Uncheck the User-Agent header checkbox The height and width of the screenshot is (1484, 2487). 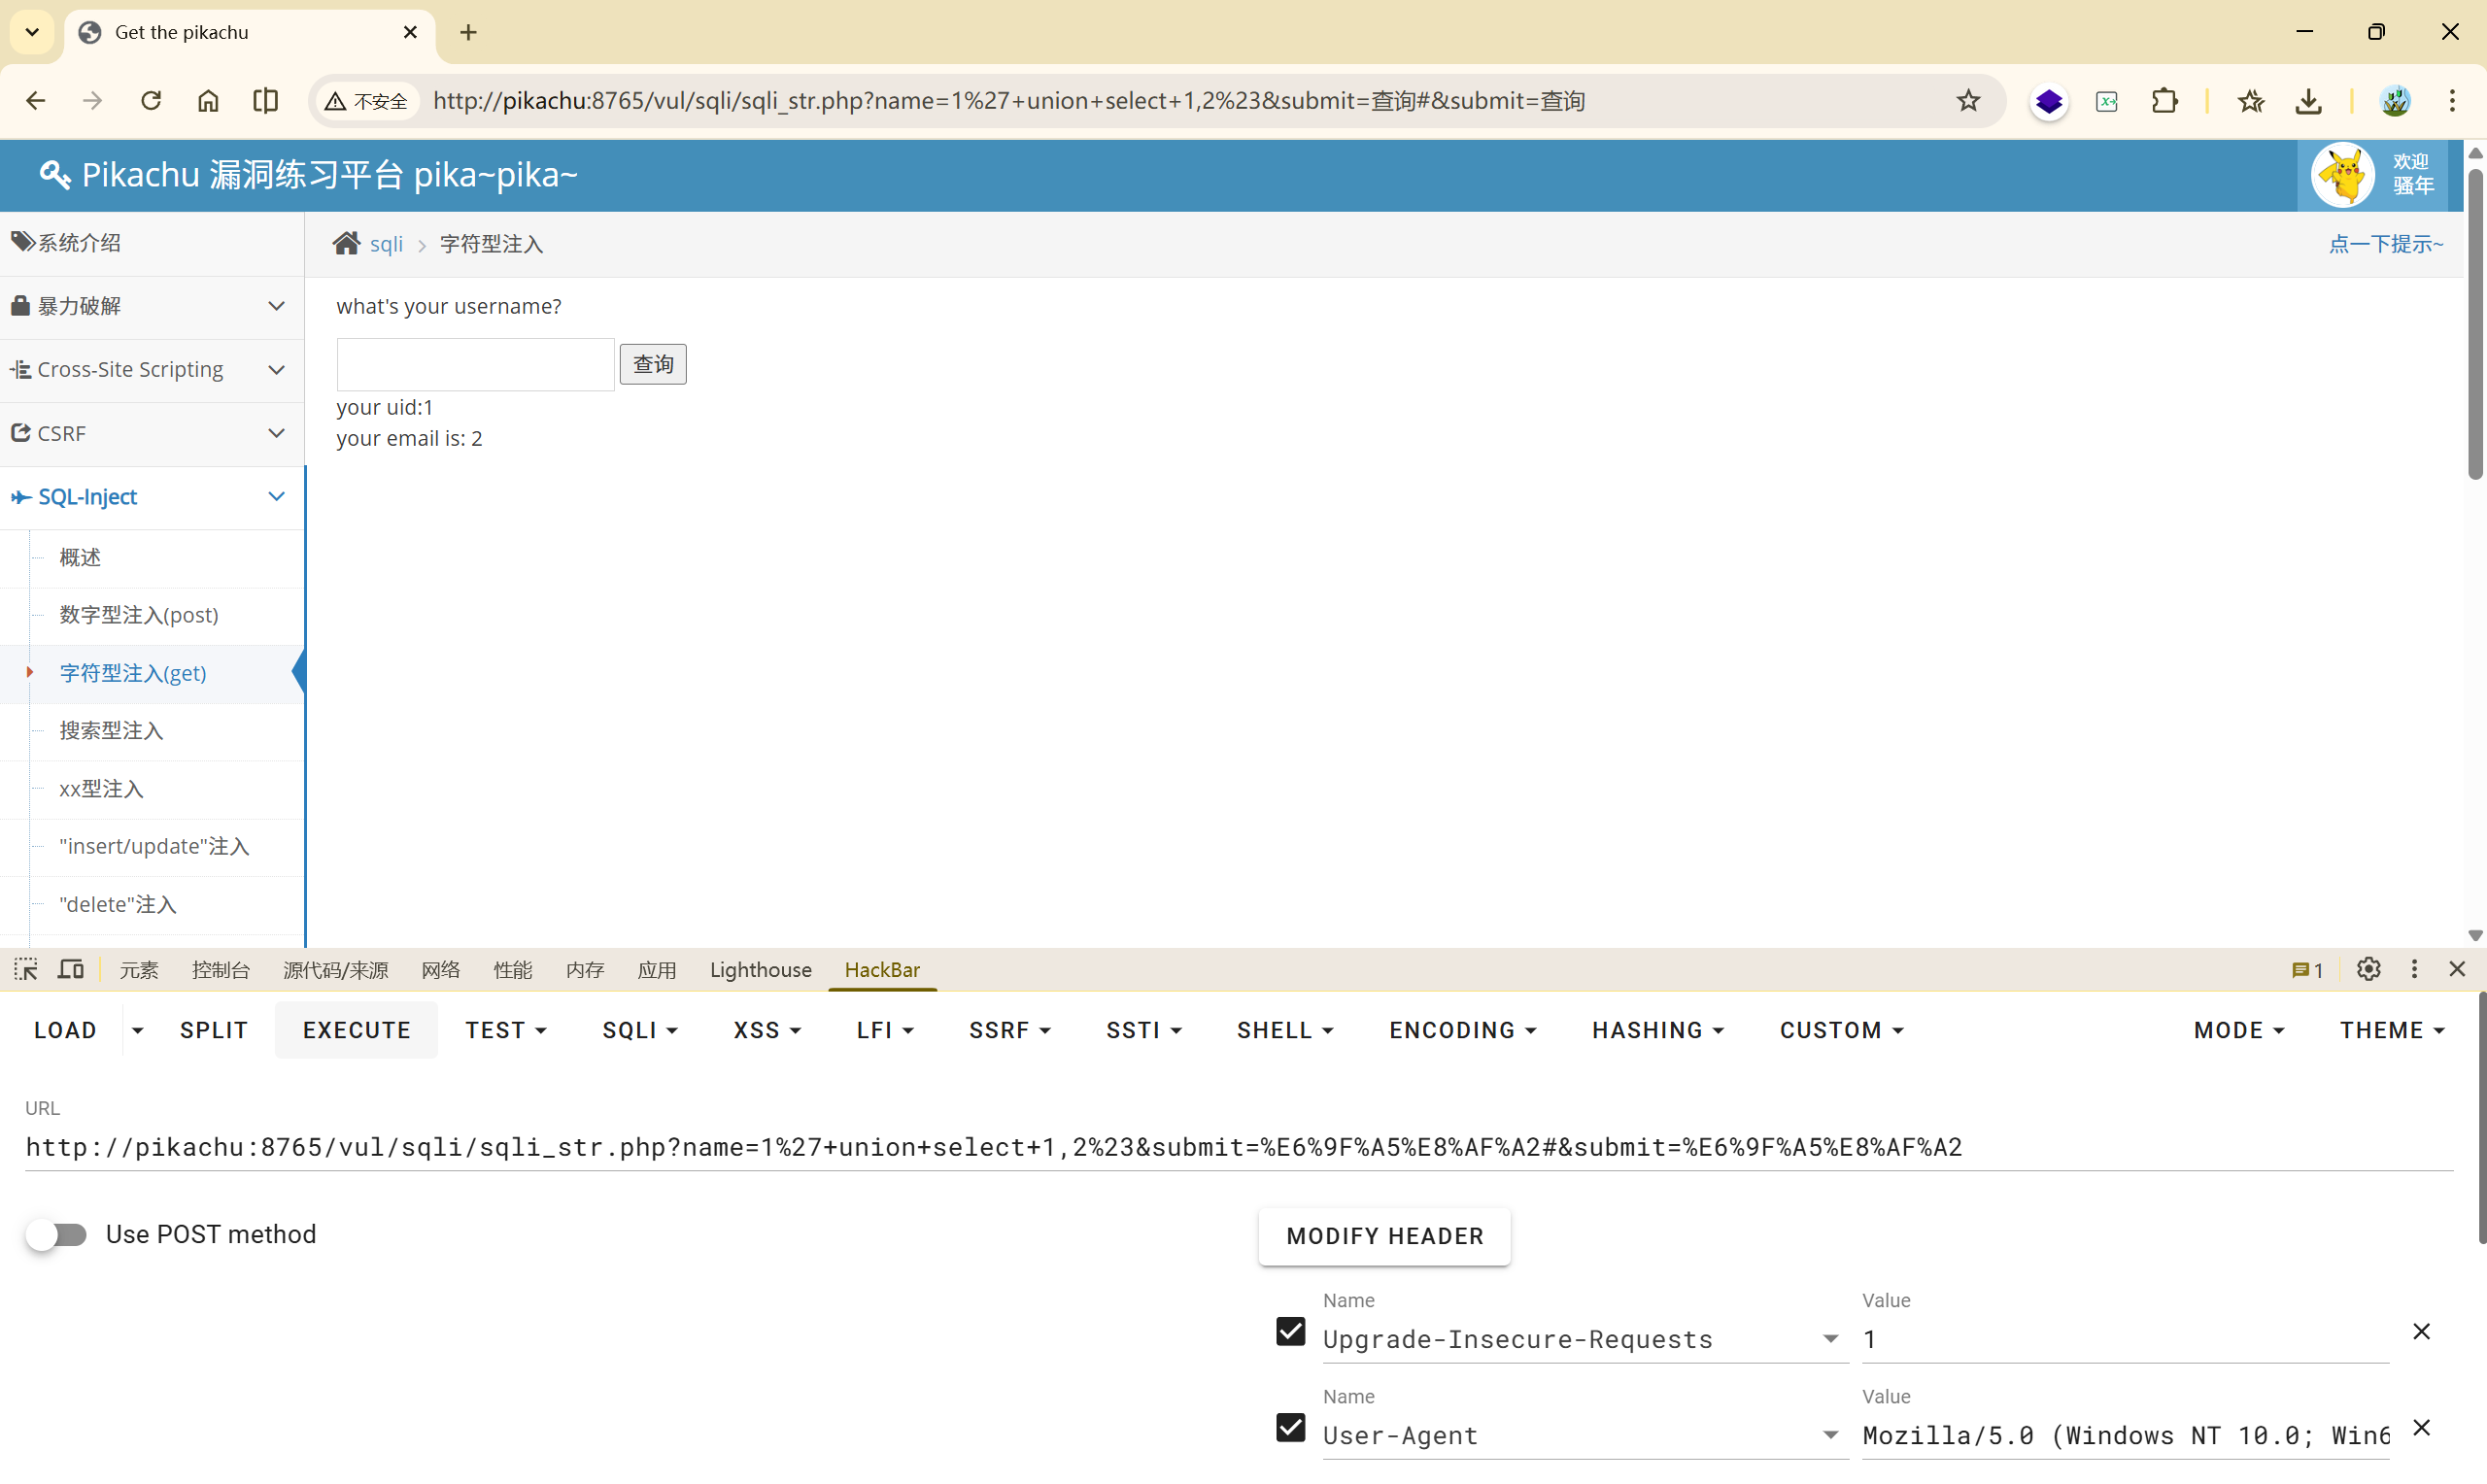coord(1290,1428)
